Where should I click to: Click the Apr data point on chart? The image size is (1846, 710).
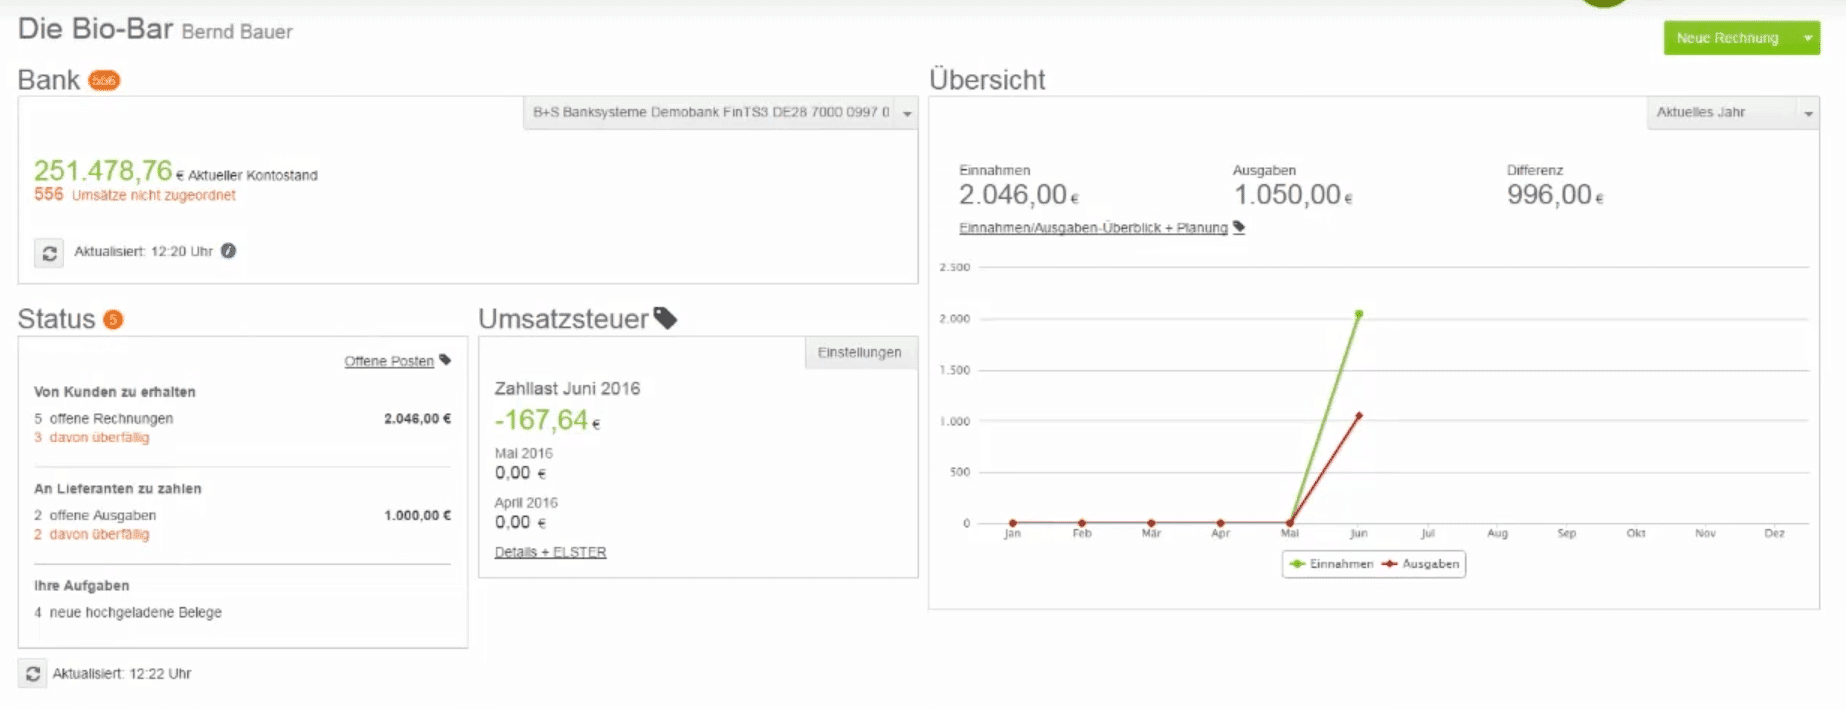click(1220, 523)
